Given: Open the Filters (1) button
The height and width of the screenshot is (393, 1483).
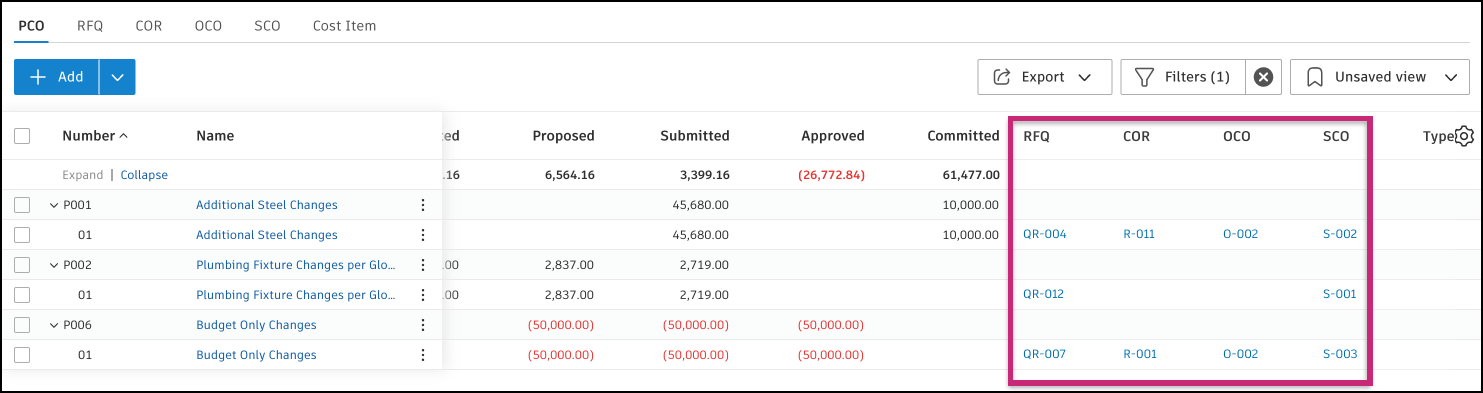Looking at the screenshot, I should (x=1183, y=77).
